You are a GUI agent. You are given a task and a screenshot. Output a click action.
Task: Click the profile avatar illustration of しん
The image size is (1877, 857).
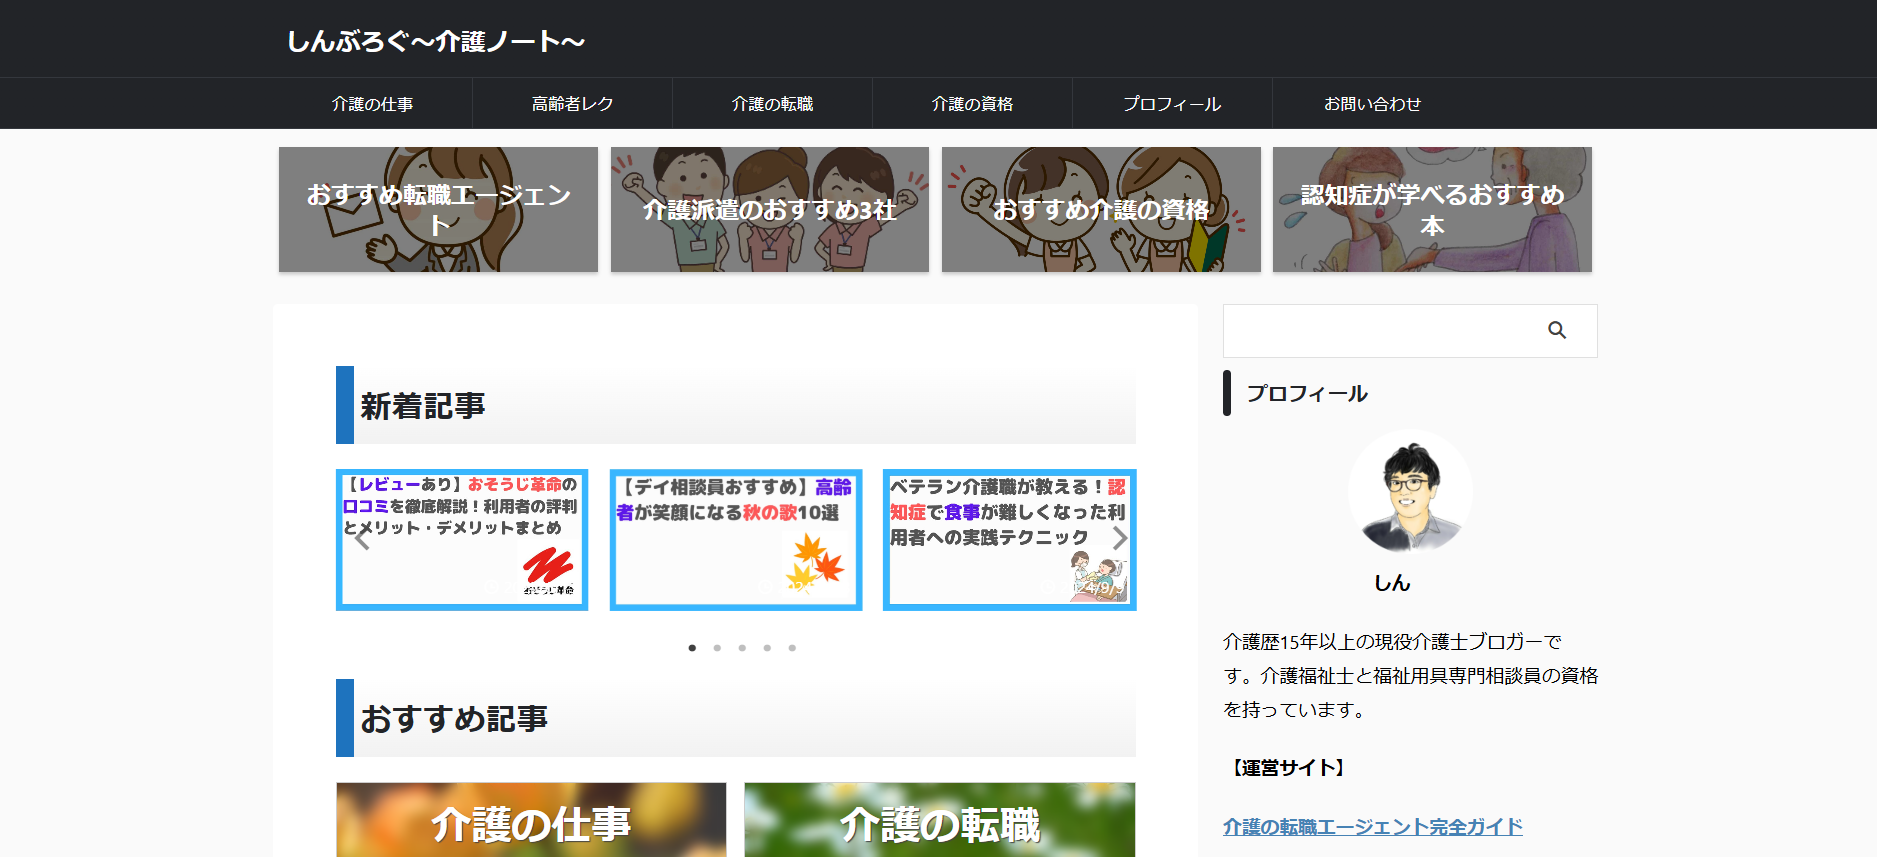coord(1410,492)
